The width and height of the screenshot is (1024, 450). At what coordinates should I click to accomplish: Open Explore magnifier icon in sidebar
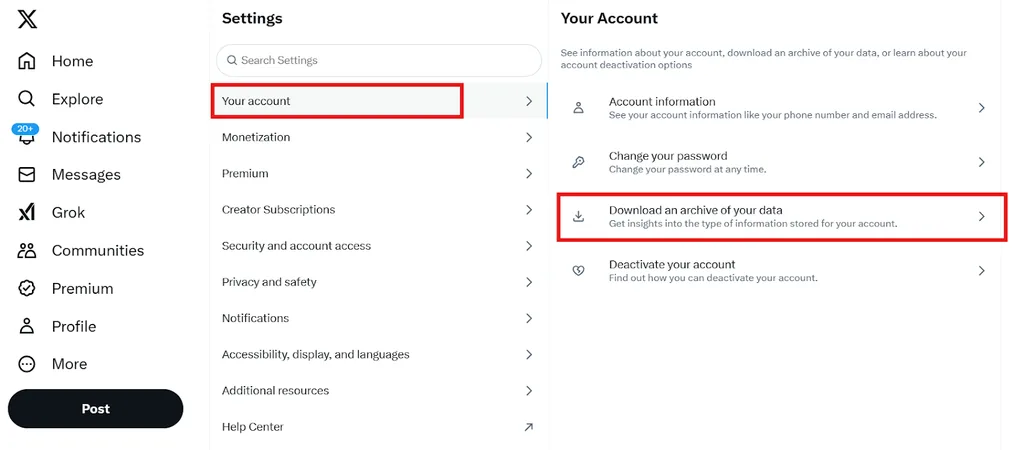tap(26, 99)
